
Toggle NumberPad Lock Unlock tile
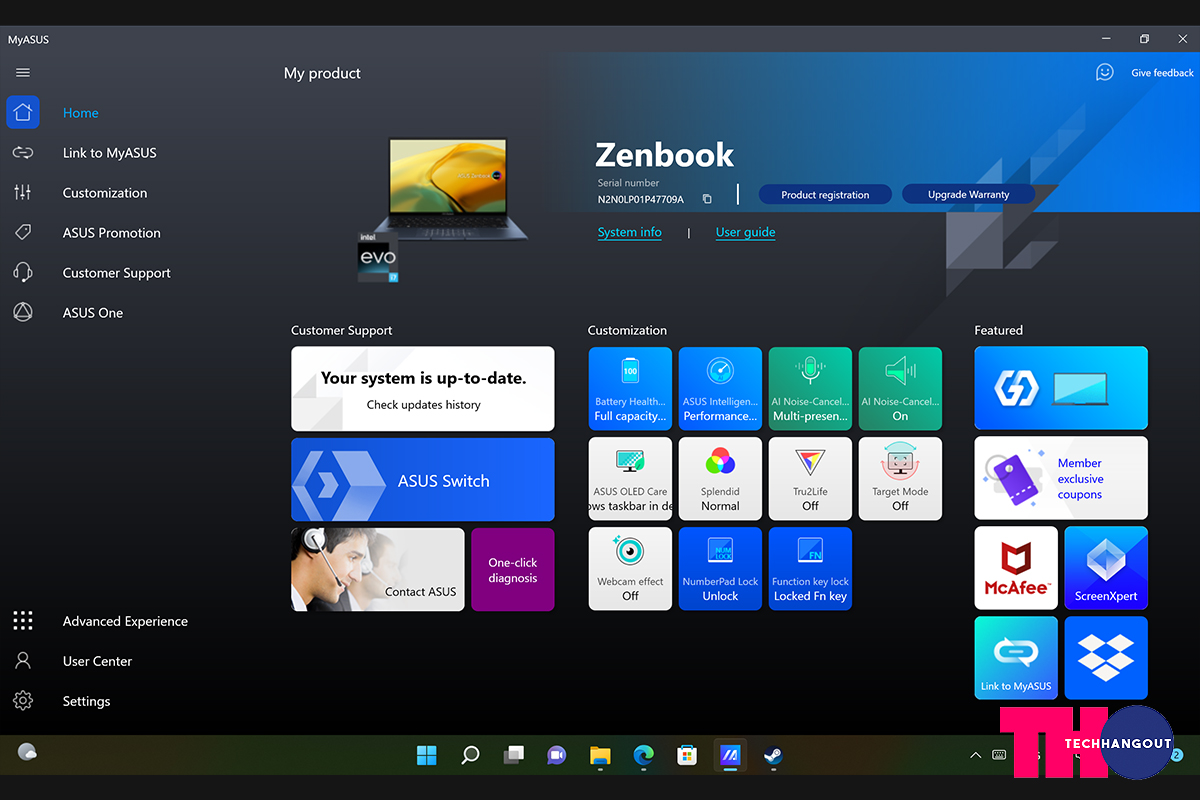point(720,569)
